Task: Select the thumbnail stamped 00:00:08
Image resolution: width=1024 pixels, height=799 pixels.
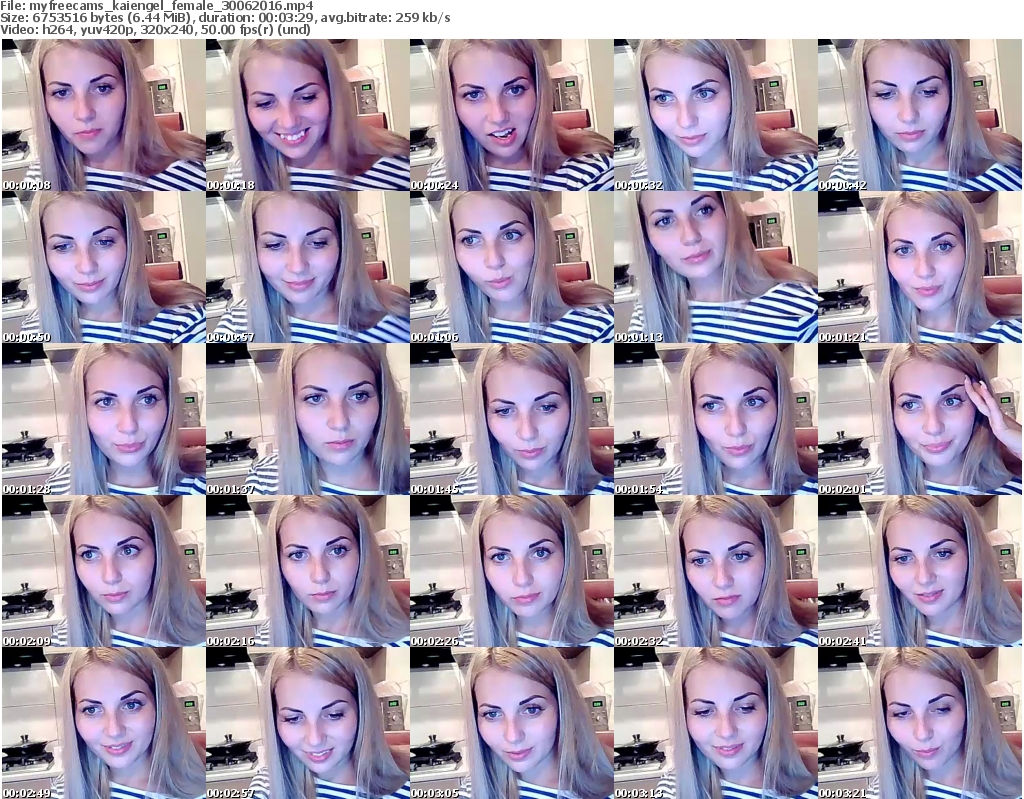Action: tap(103, 115)
